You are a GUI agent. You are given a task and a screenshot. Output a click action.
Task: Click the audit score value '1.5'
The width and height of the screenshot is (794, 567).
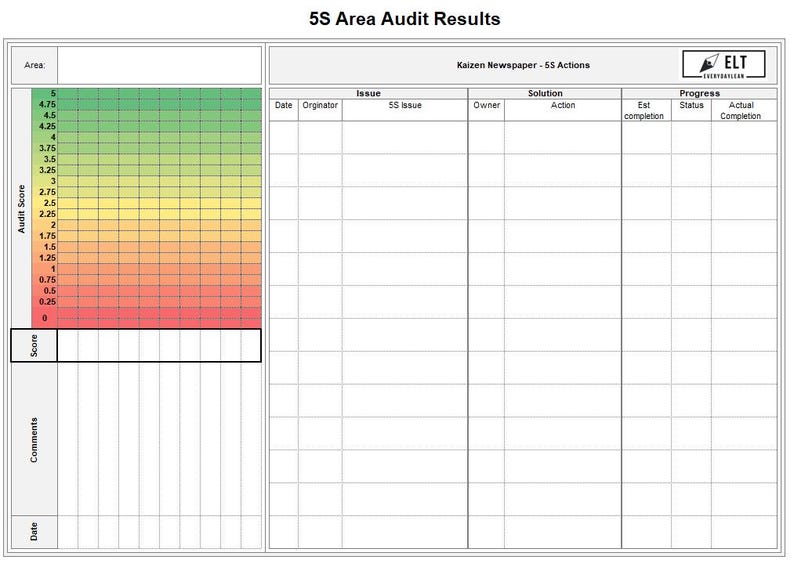[x=50, y=247]
